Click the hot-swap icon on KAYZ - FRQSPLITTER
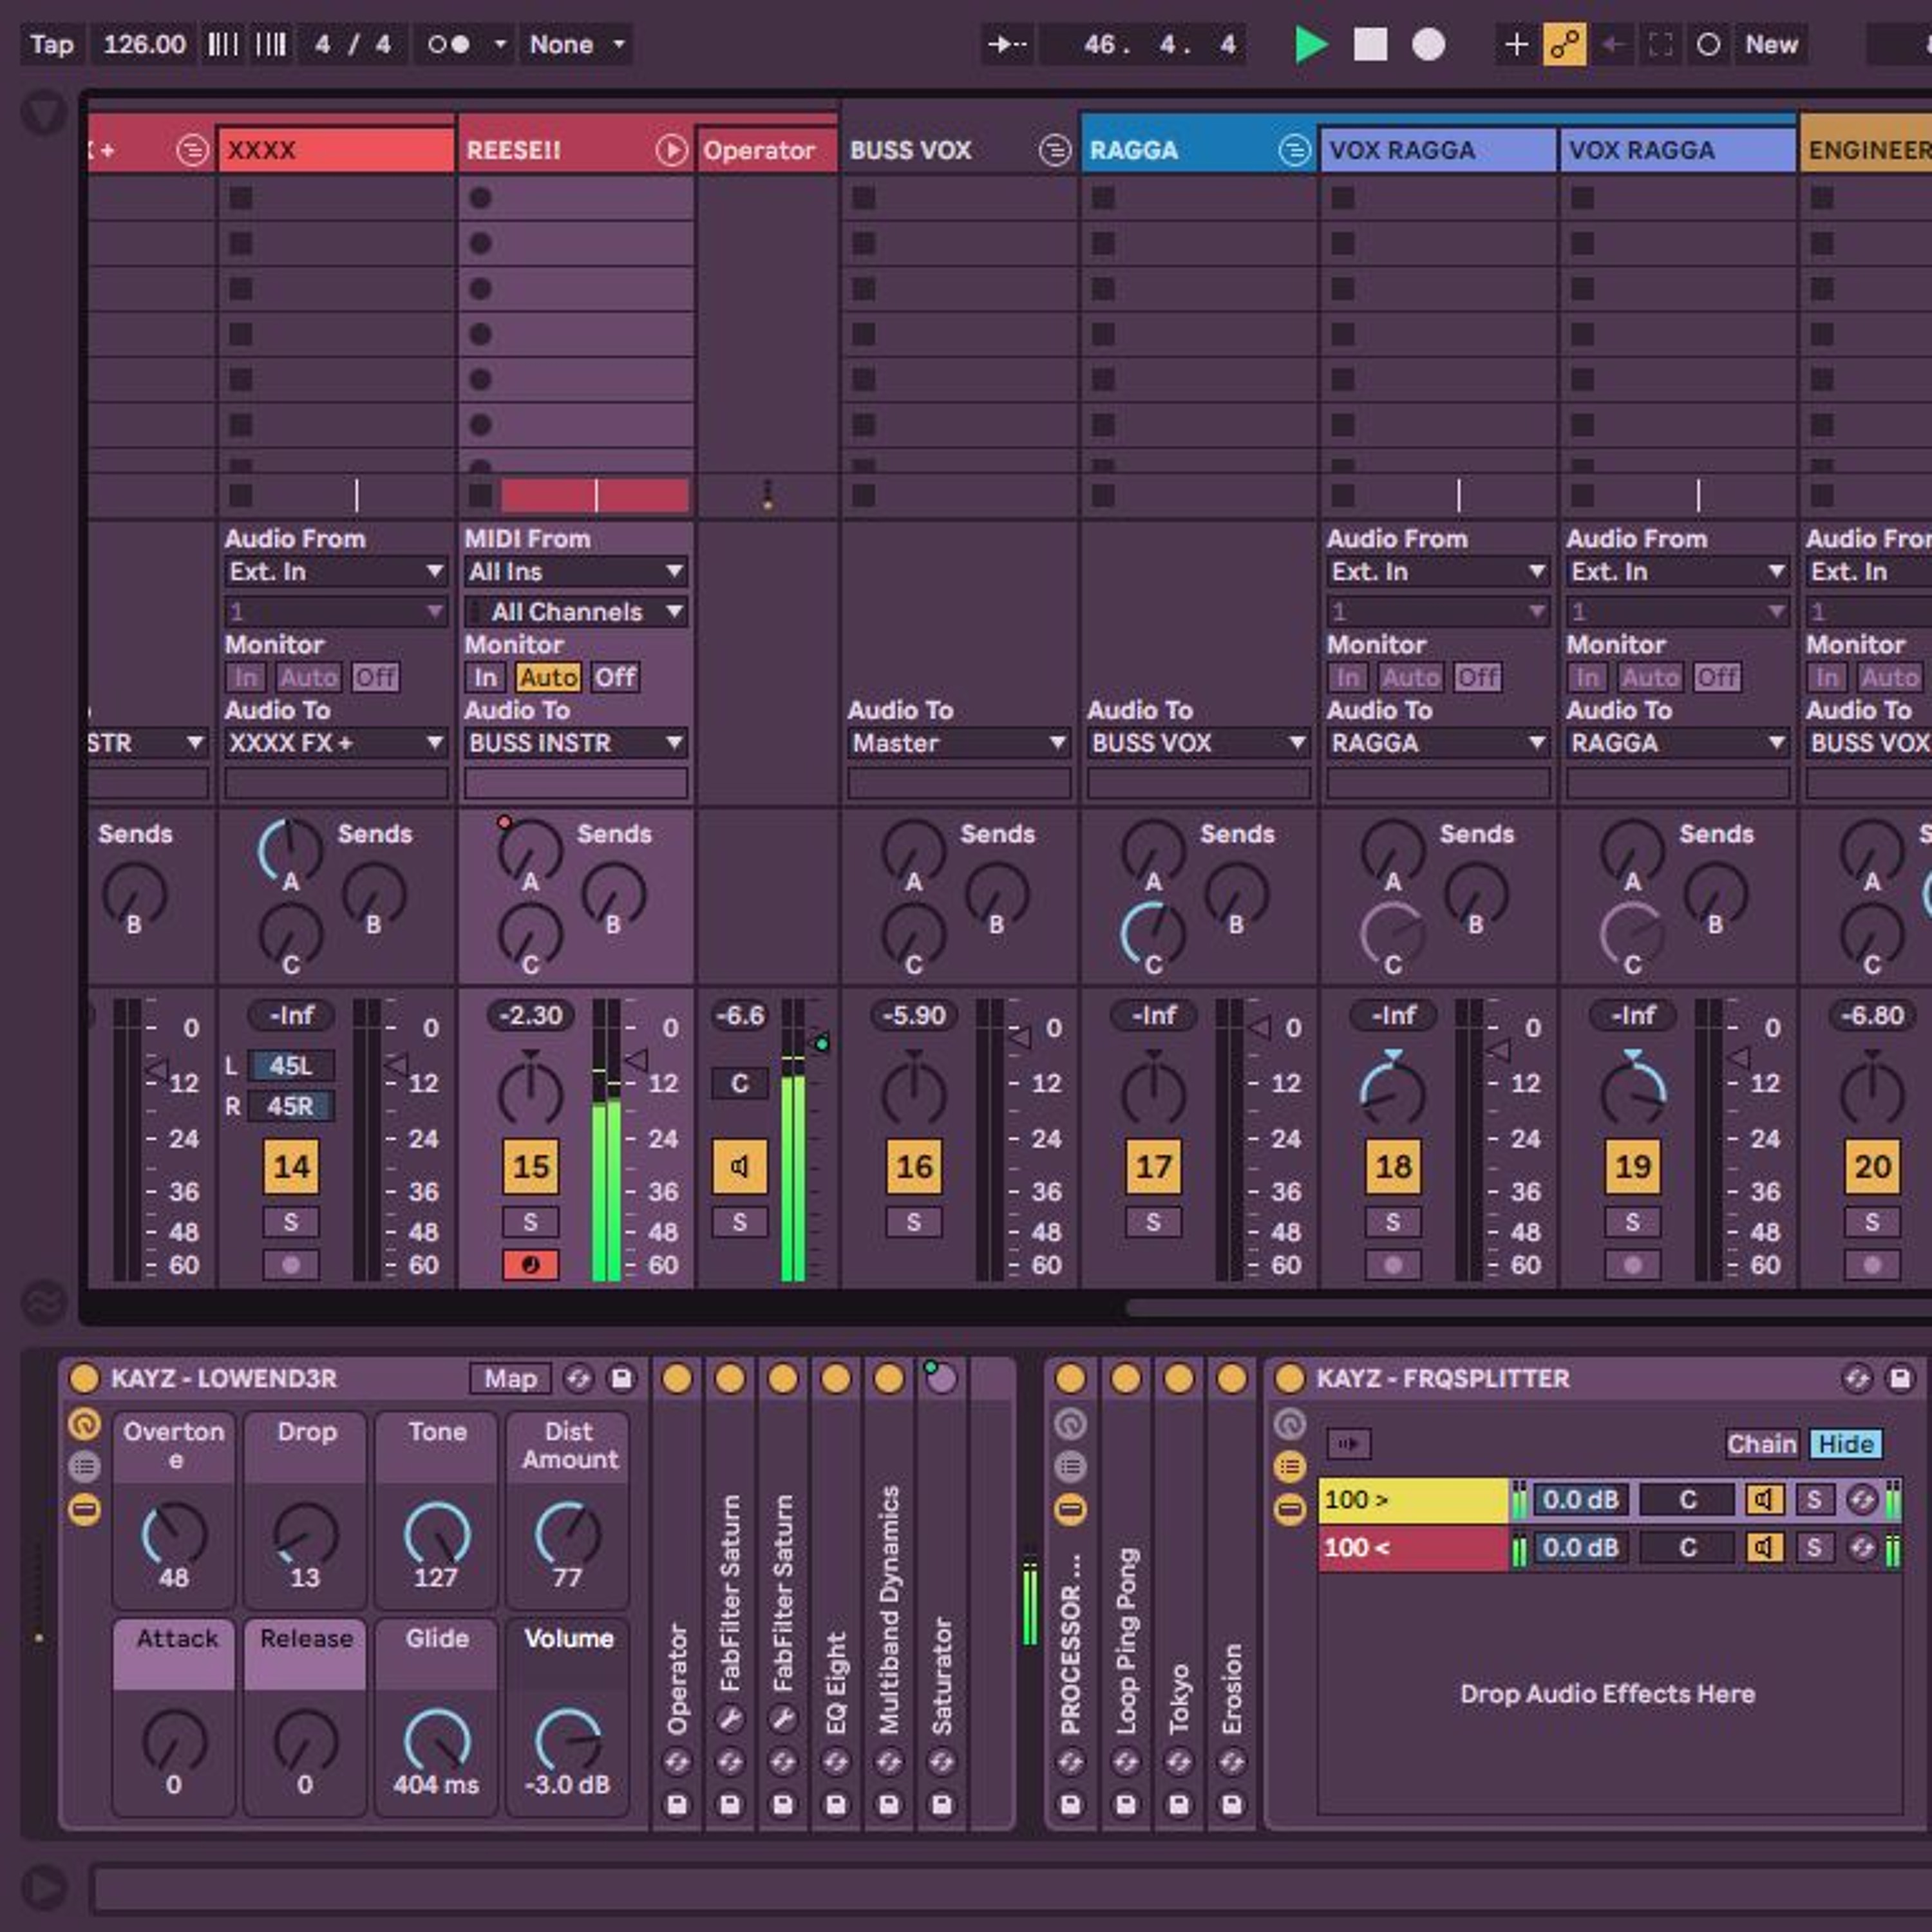 pyautogui.click(x=1857, y=1379)
